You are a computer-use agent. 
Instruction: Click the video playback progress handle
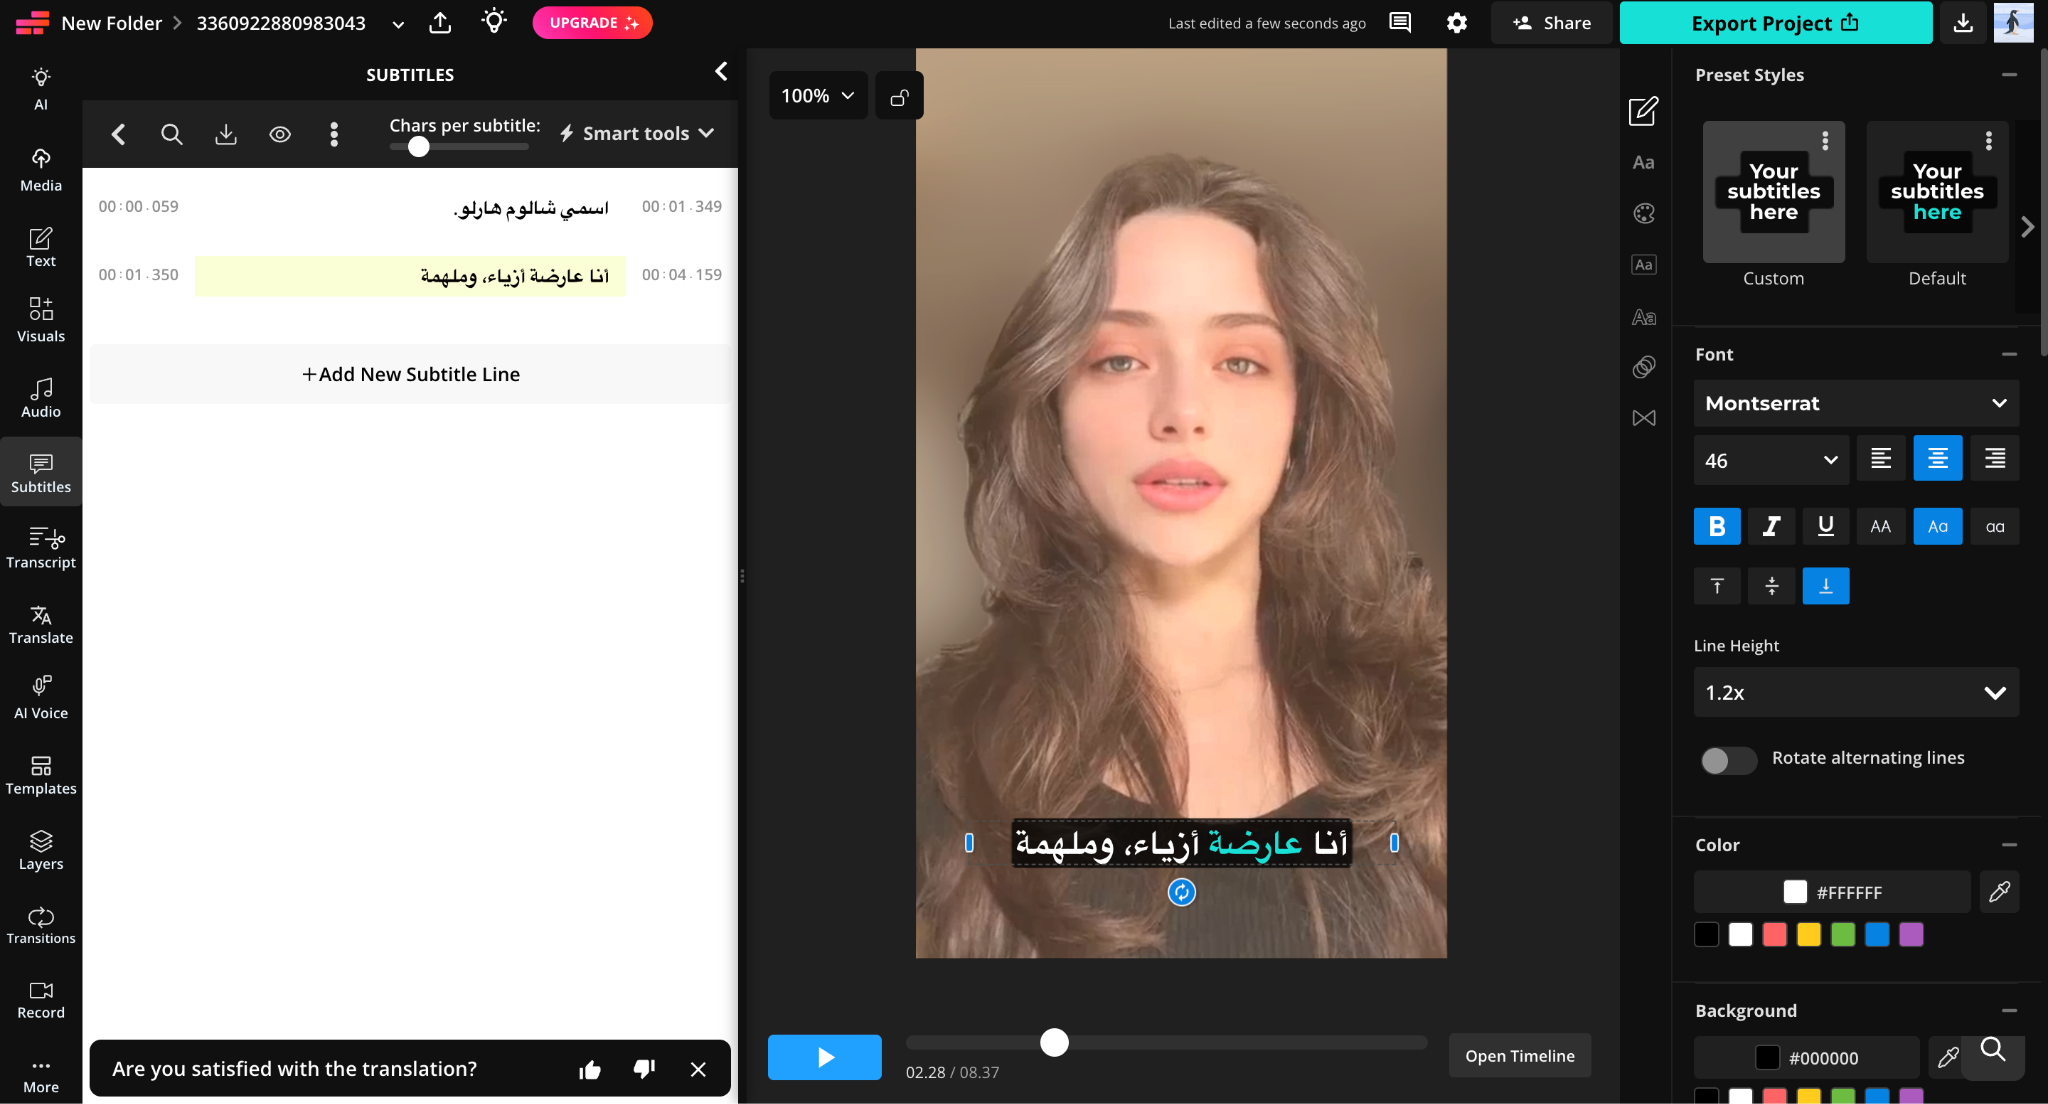(x=1054, y=1042)
